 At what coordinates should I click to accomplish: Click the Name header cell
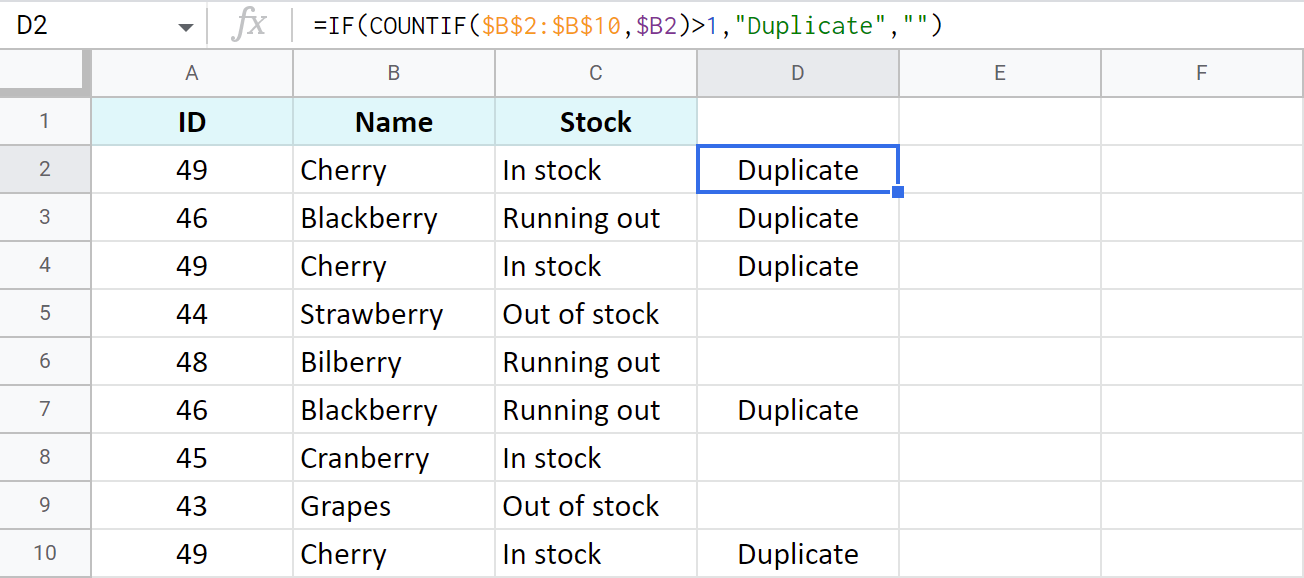point(393,121)
